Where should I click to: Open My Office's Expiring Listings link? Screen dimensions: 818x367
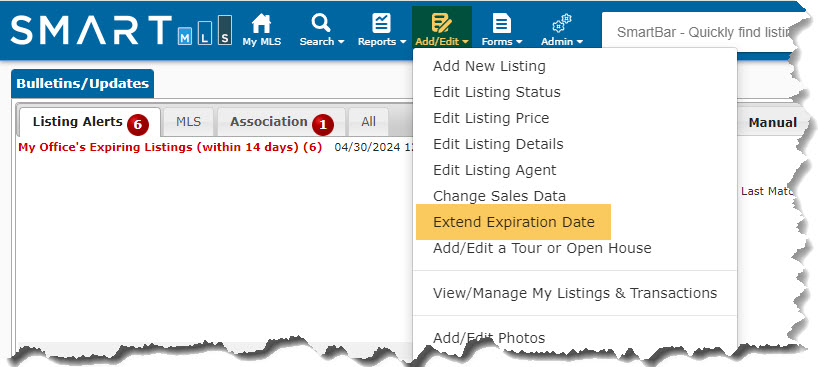(x=170, y=147)
